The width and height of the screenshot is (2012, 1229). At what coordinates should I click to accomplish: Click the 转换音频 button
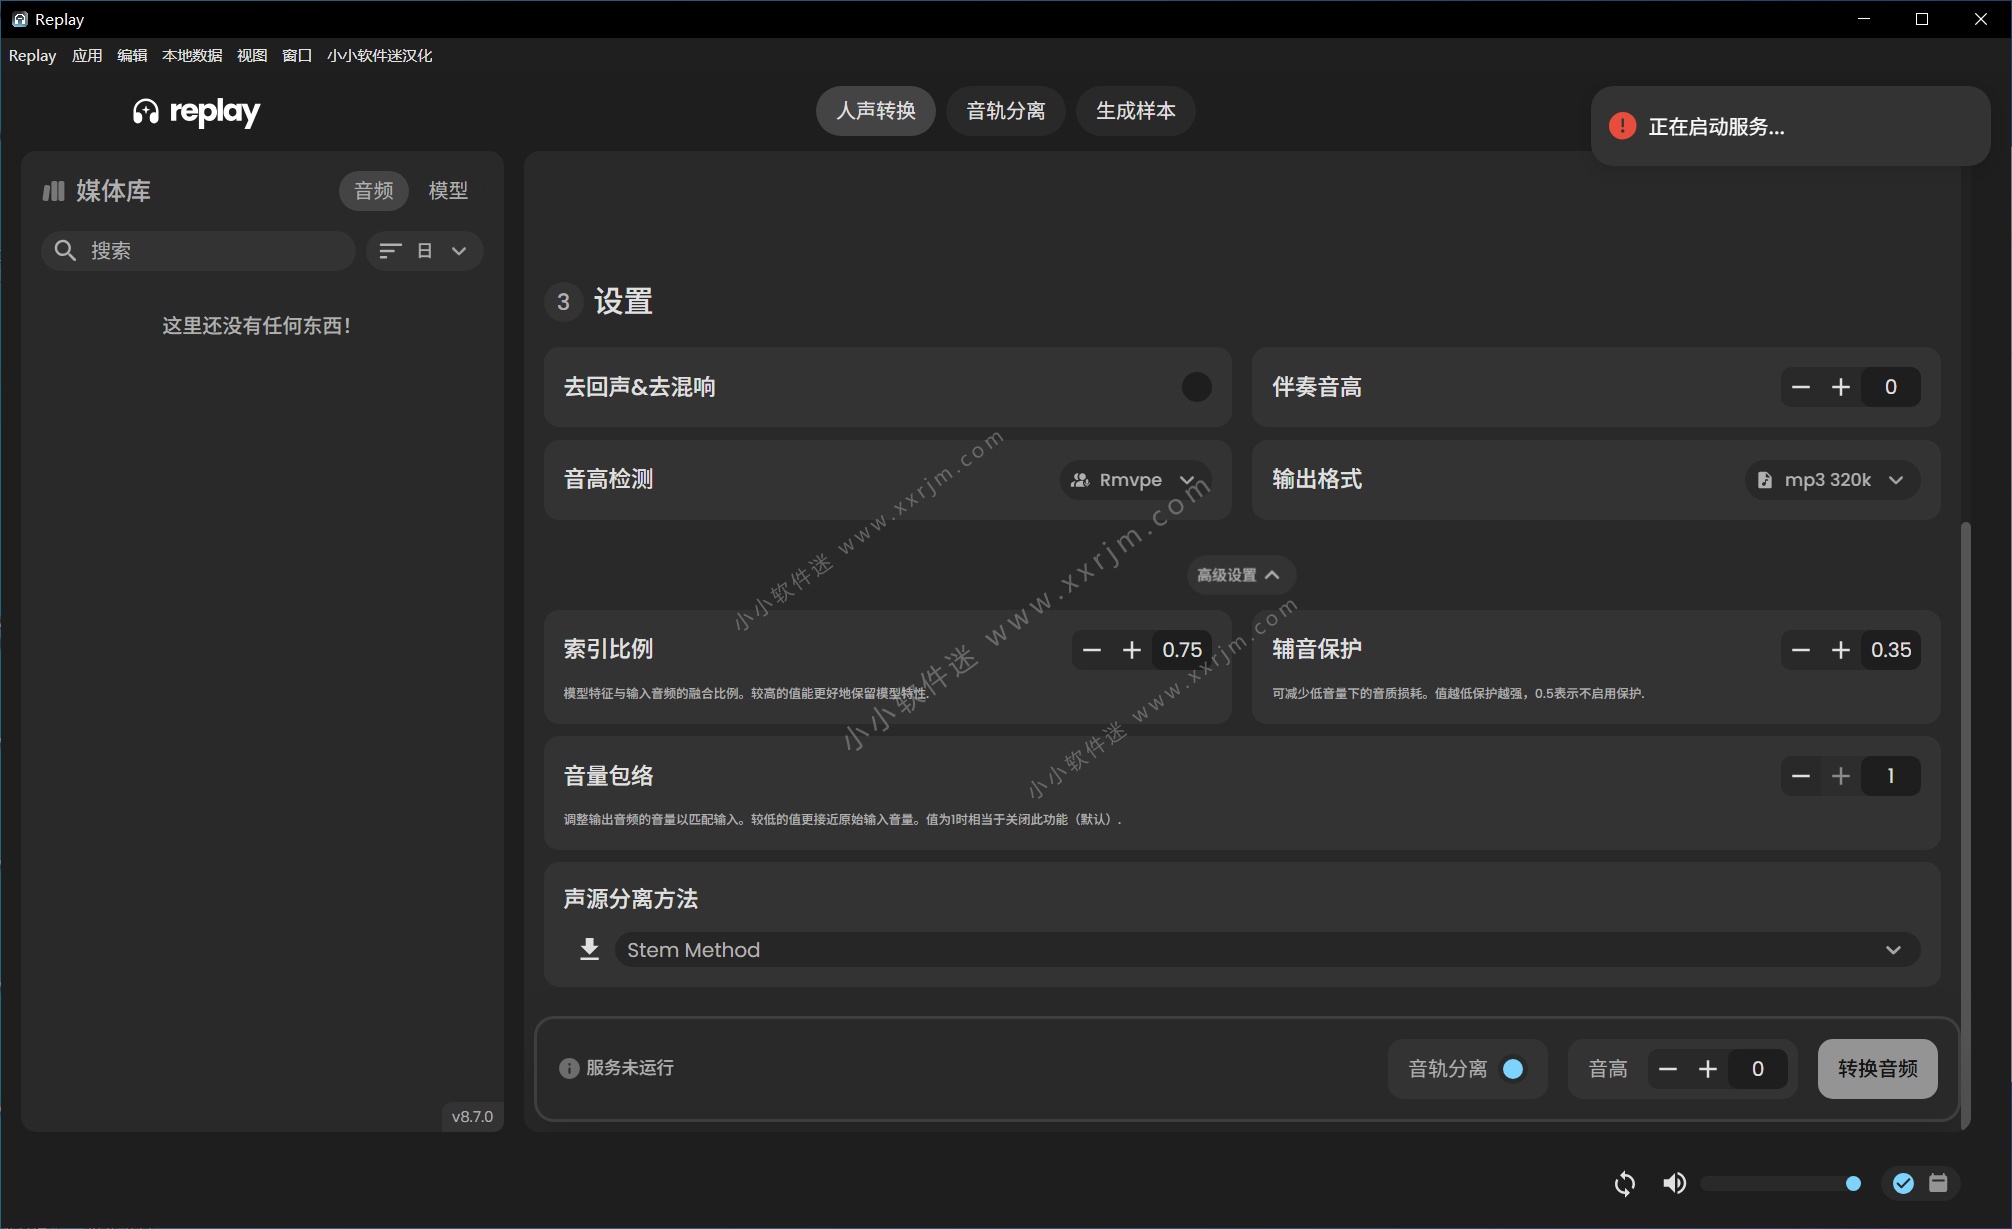point(1877,1069)
